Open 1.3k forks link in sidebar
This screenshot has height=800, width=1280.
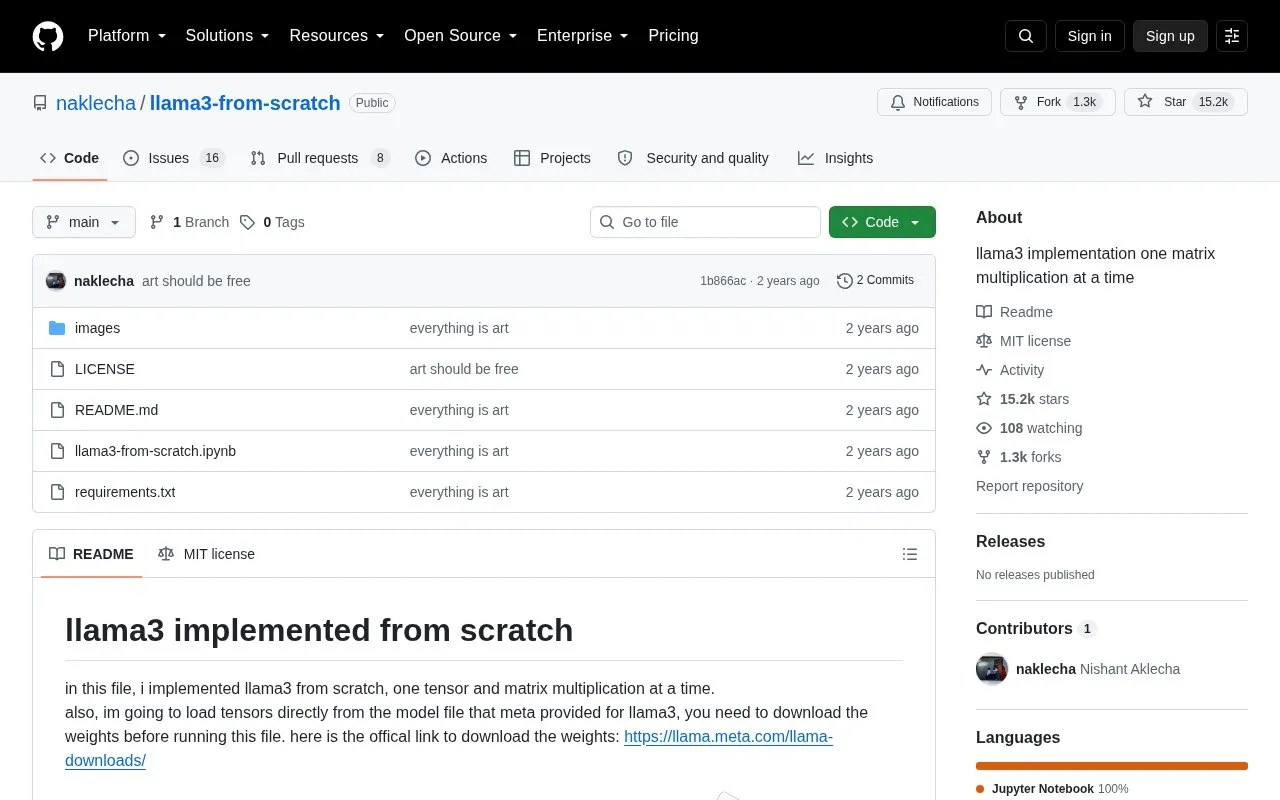coord(1019,457)
